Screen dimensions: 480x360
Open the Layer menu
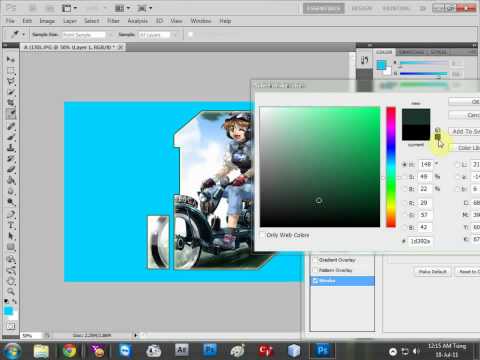pyautogui.click(x=70, y=21)
